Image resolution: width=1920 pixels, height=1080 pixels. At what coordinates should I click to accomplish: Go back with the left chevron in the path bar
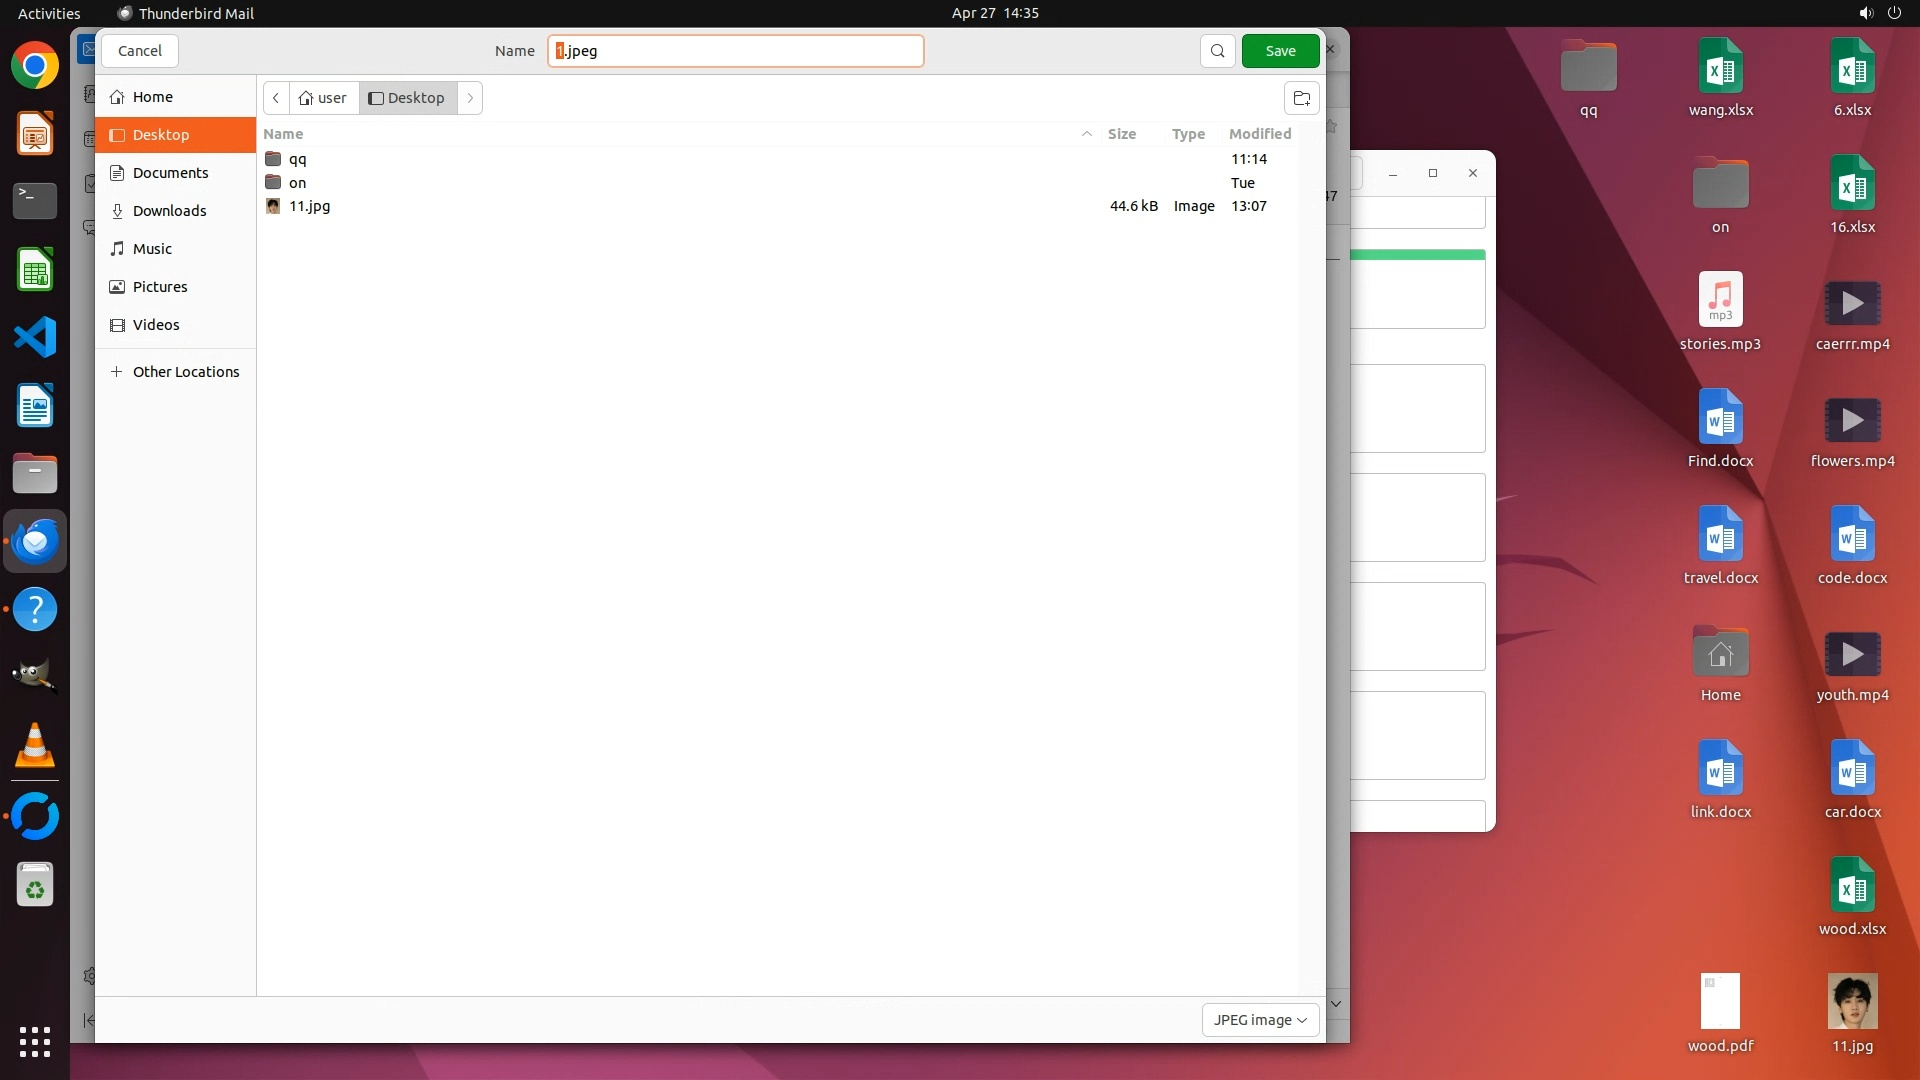click(x=276, y=98)
